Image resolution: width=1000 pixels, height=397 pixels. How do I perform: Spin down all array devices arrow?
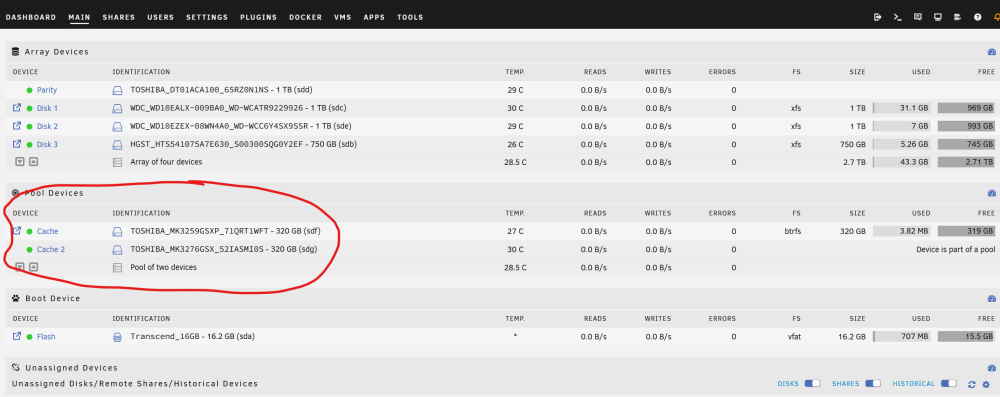click(x=20, y=161)
